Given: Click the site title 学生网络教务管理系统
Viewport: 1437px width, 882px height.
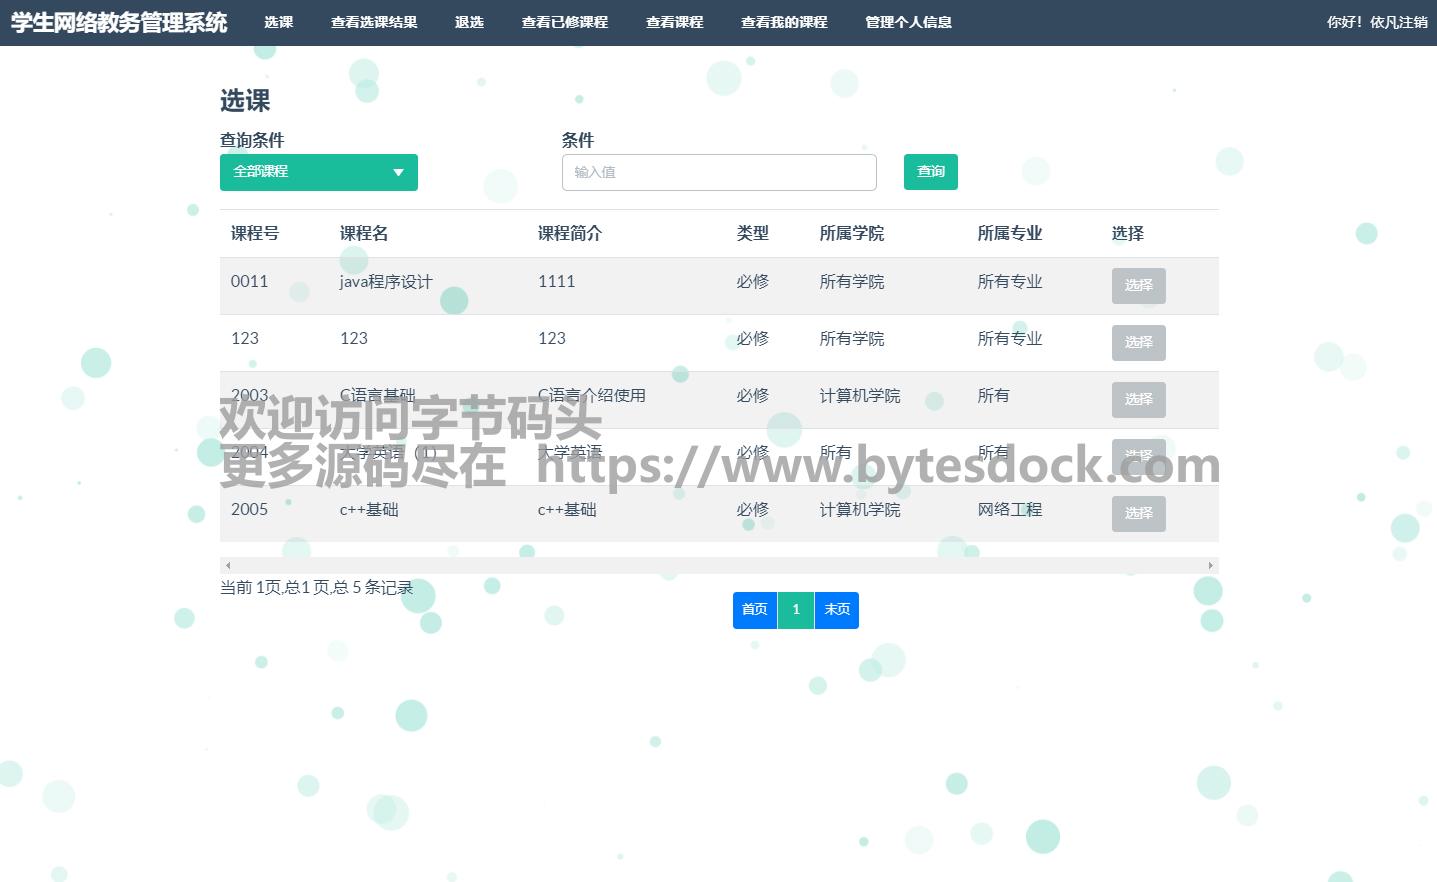Looking at the screenshot, I should [119, 22].
